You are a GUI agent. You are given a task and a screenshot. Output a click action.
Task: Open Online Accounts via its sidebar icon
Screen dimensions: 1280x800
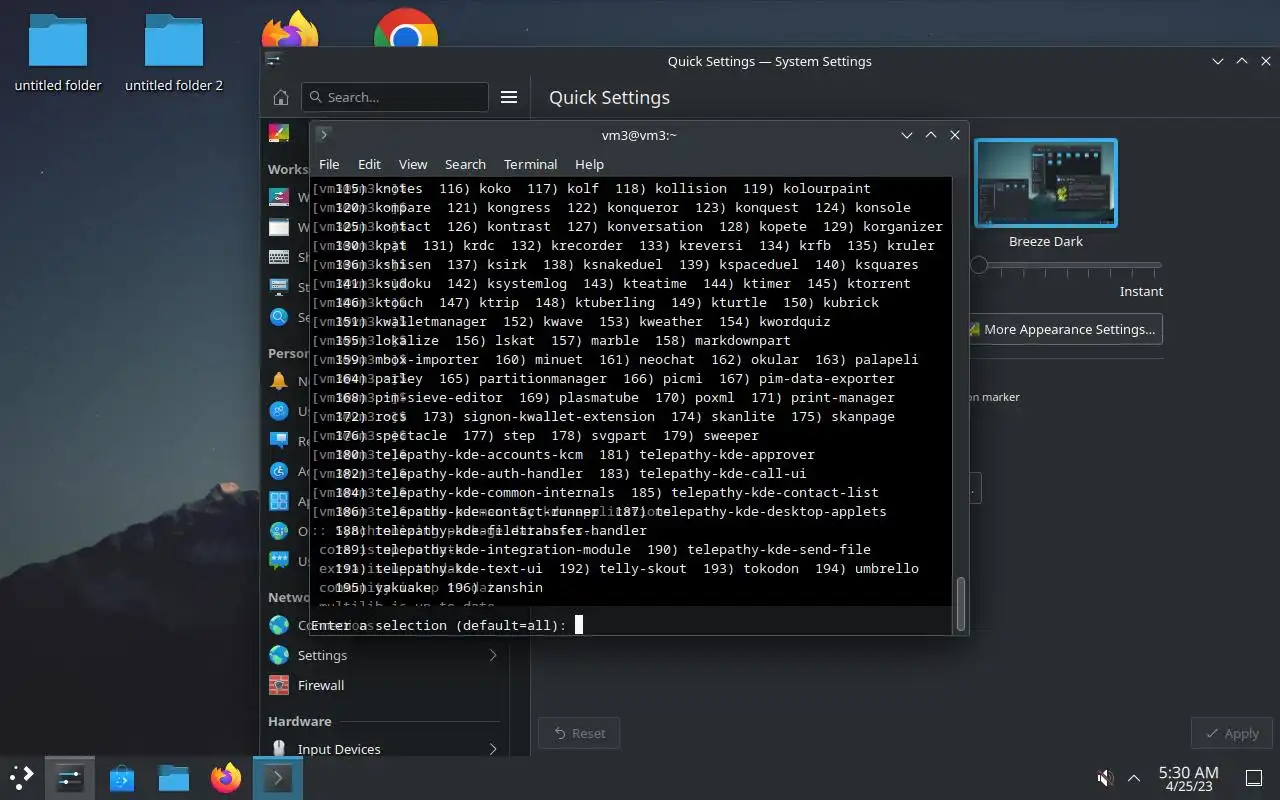pos(279,531)
